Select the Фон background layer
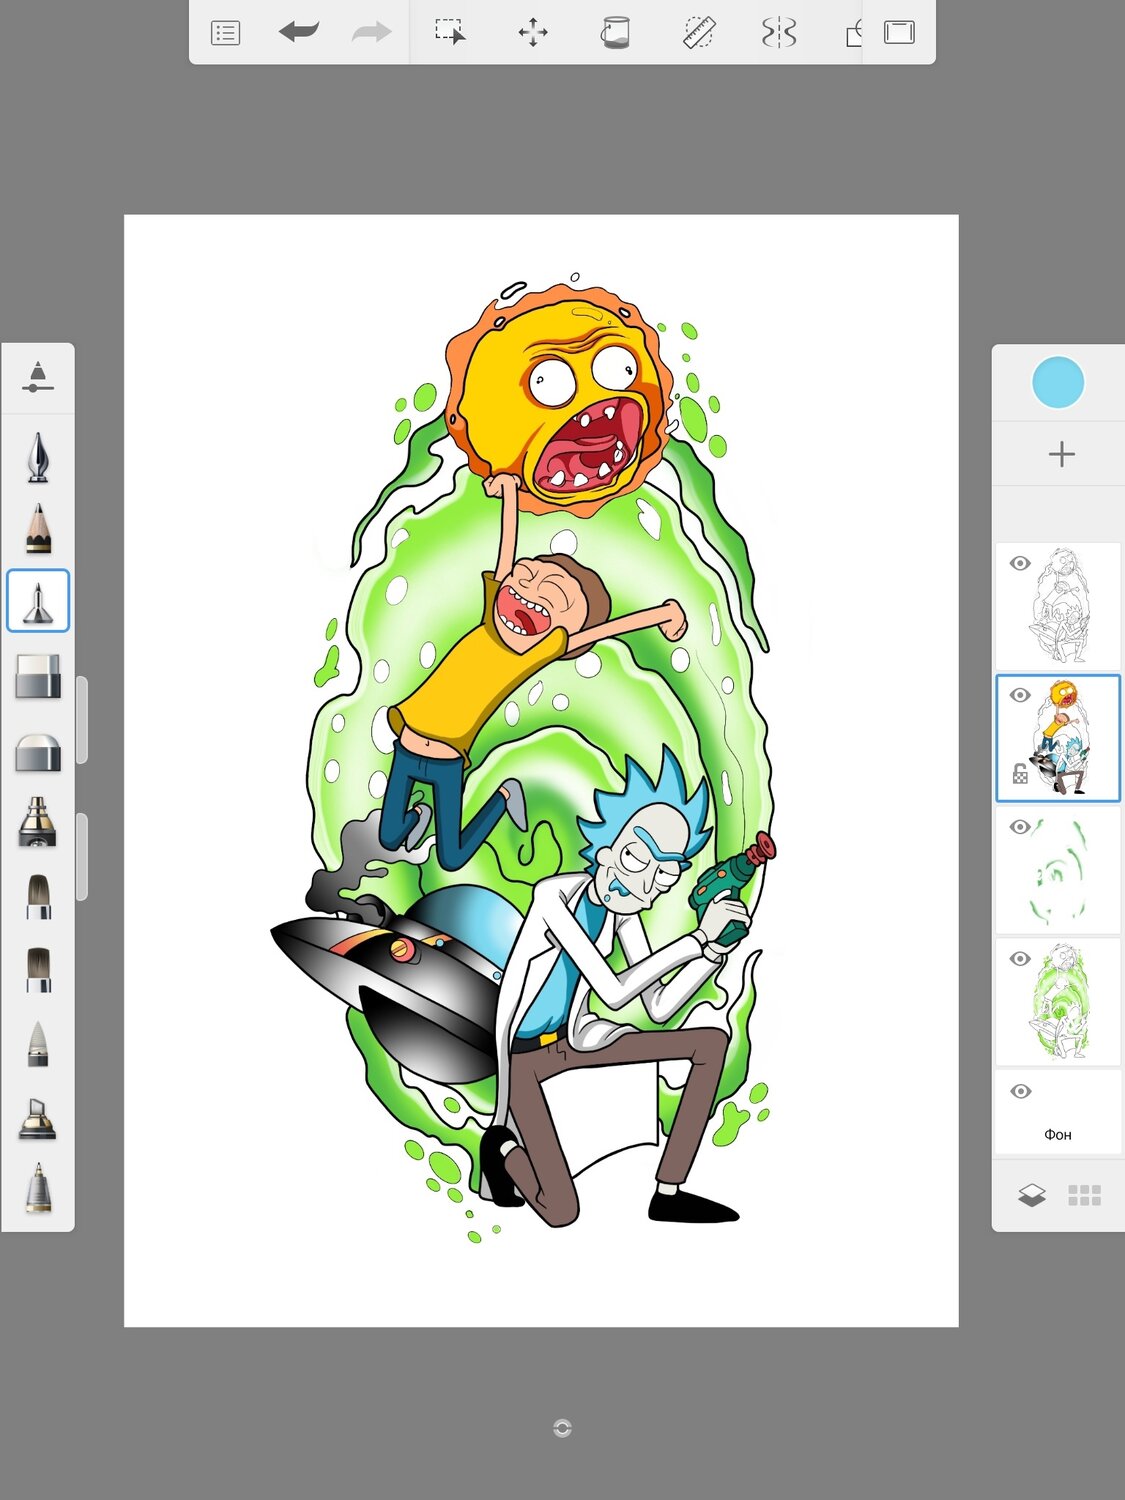Viewport: 1125px width, 1500px height. (x=1058, y=1112)
